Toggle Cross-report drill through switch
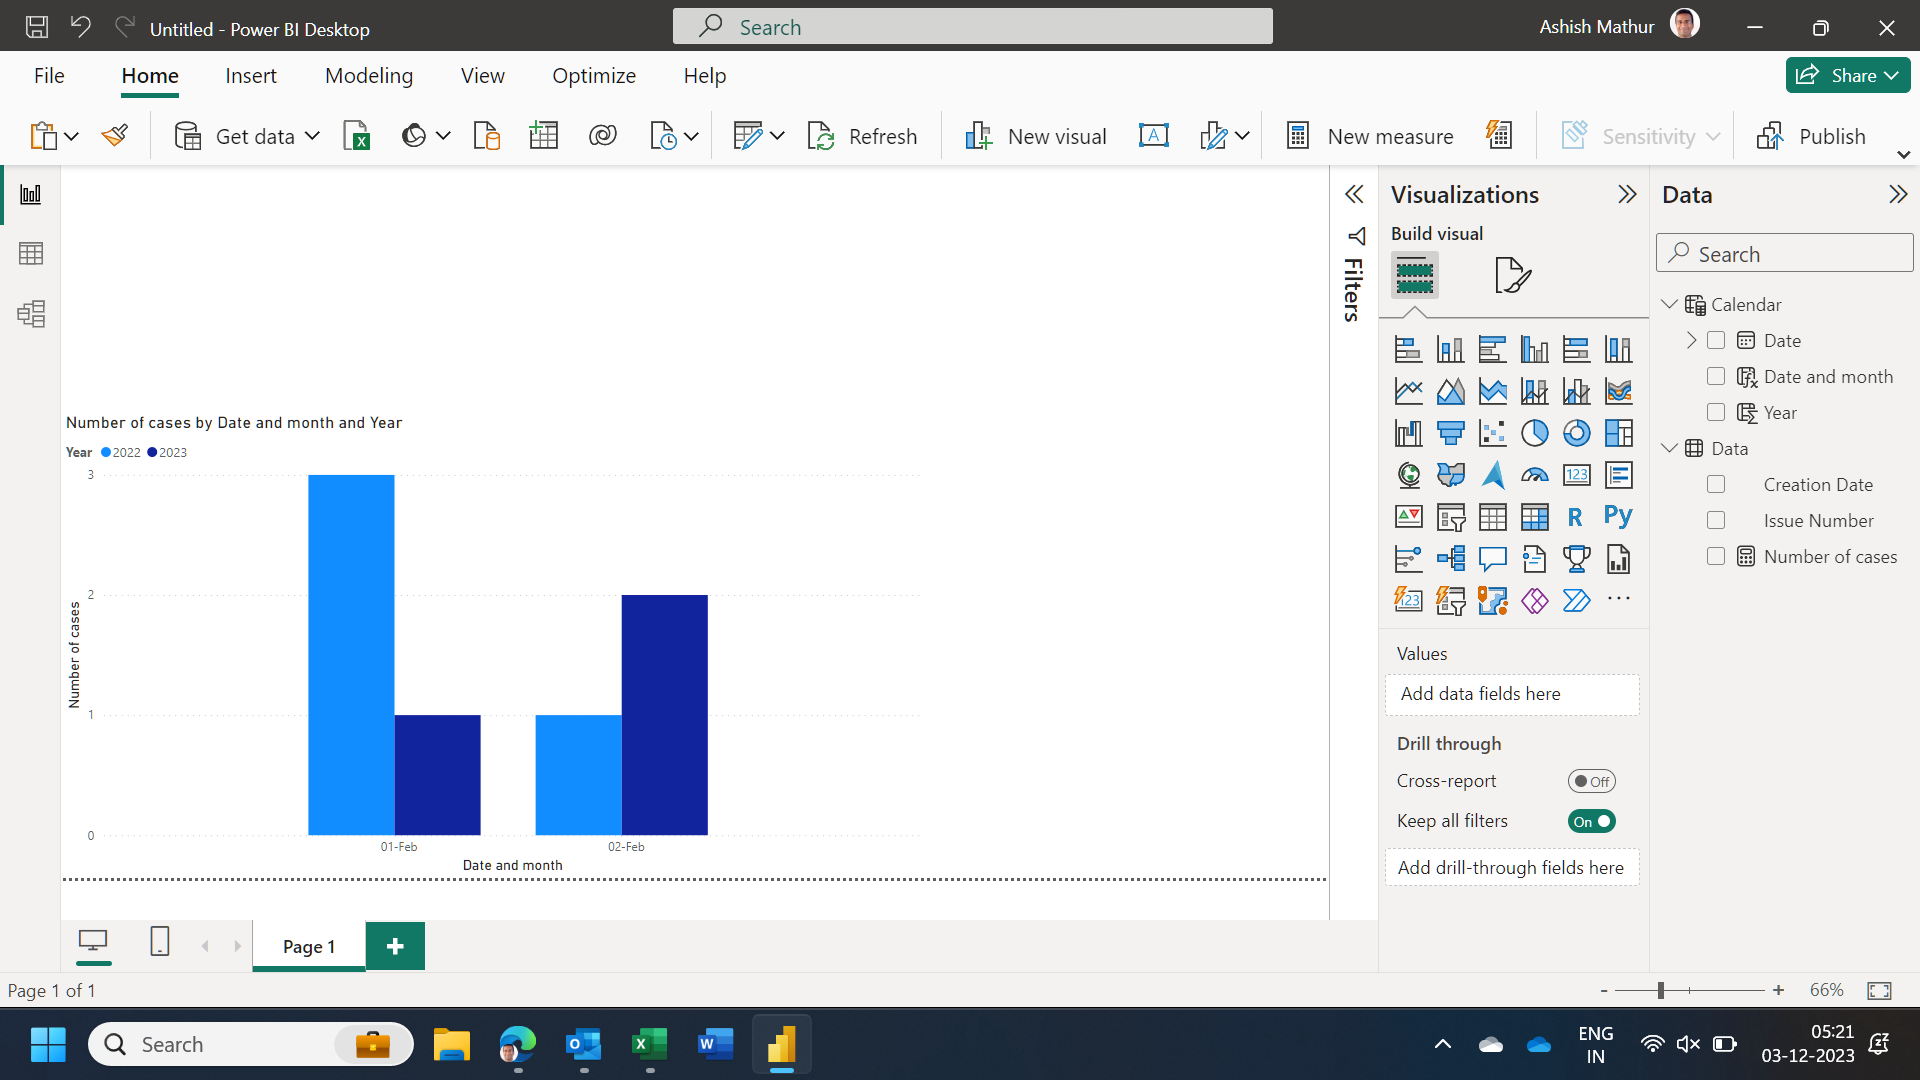This screenshot has width=1920, height=1080. (x=1591, y=782)
